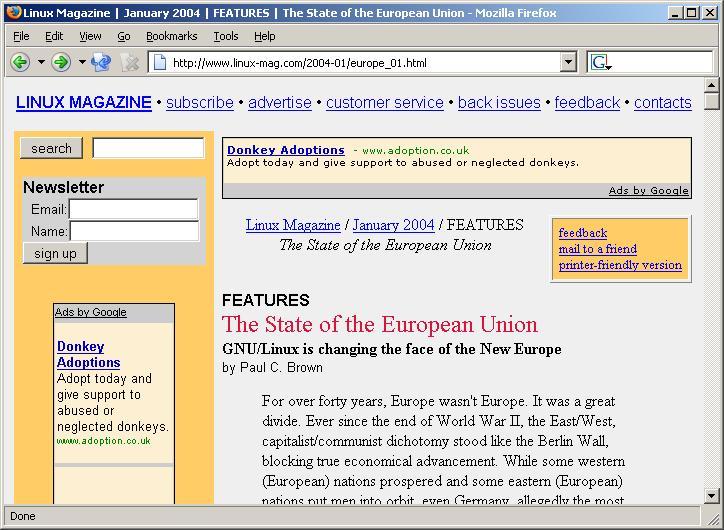Open the customer service link

click(385, 102)
